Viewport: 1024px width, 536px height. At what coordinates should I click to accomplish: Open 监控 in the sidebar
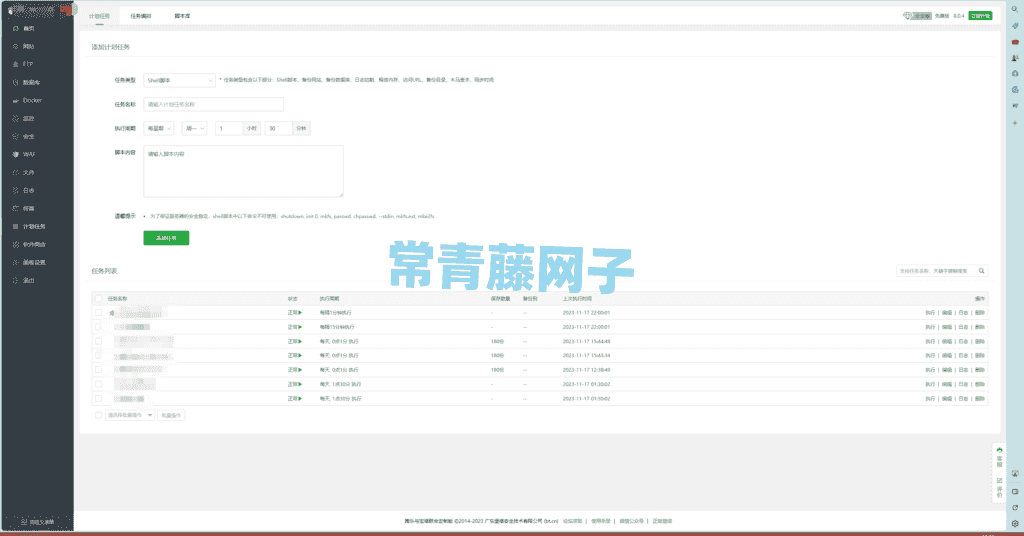pyautogui.click(x=28, y=119)
